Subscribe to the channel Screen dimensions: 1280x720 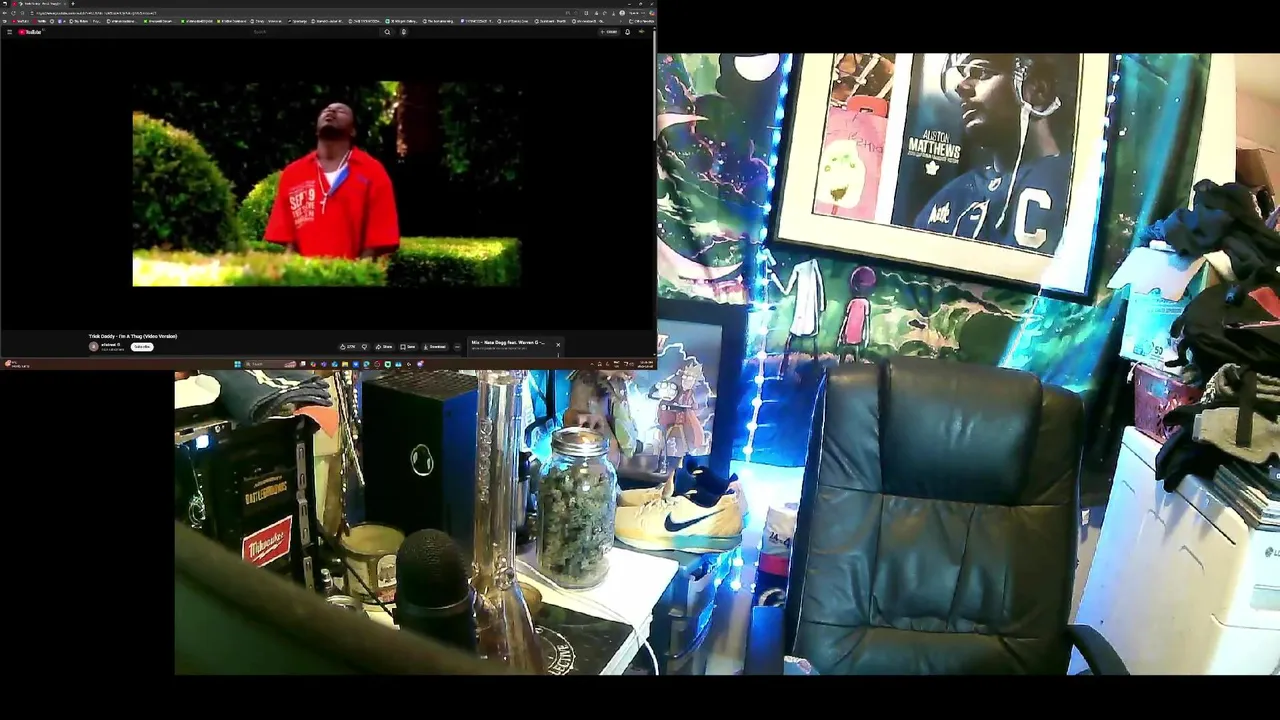(x=142, y=347)
